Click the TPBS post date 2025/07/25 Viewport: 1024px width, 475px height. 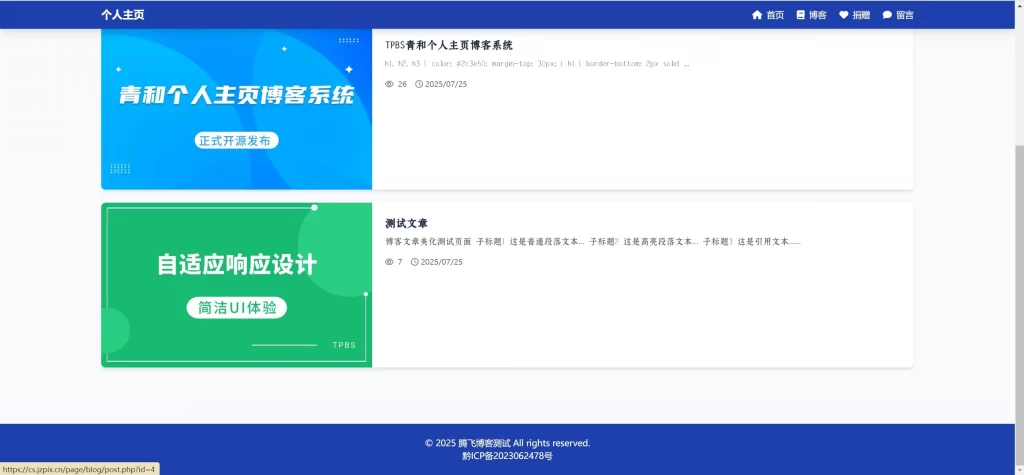click(446, 84)
